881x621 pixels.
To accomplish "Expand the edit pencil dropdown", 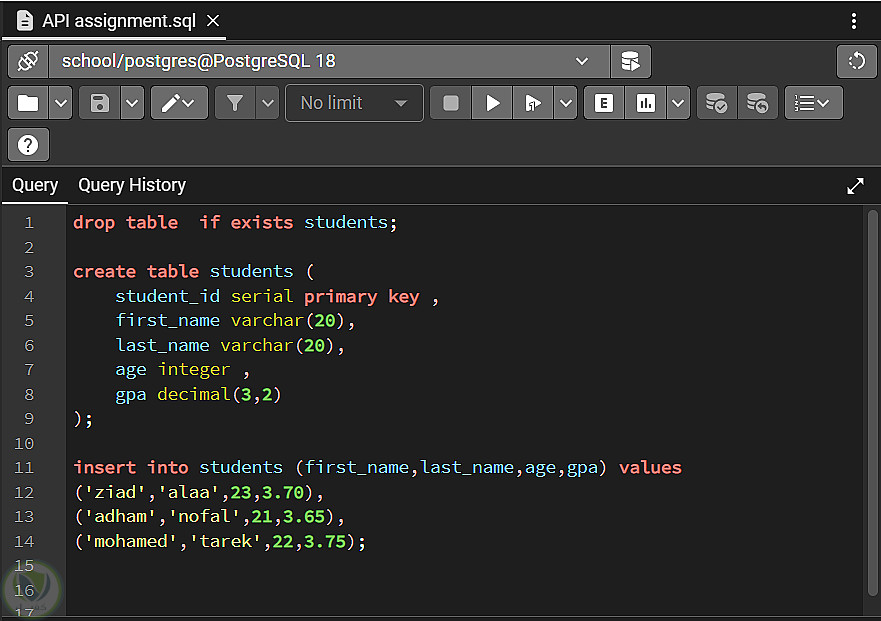I will [x=179, y=103].
